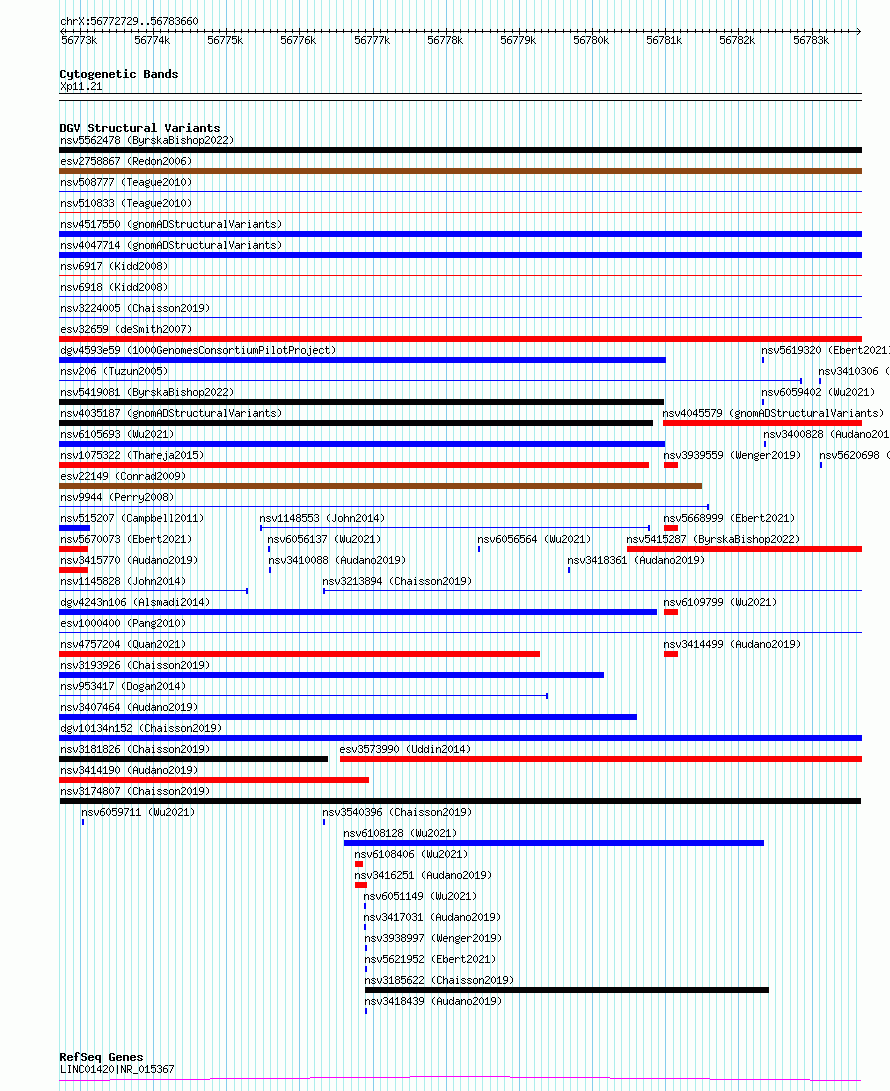Click nsv6059402 (Wu2021) label

click(x=818, y=392)
